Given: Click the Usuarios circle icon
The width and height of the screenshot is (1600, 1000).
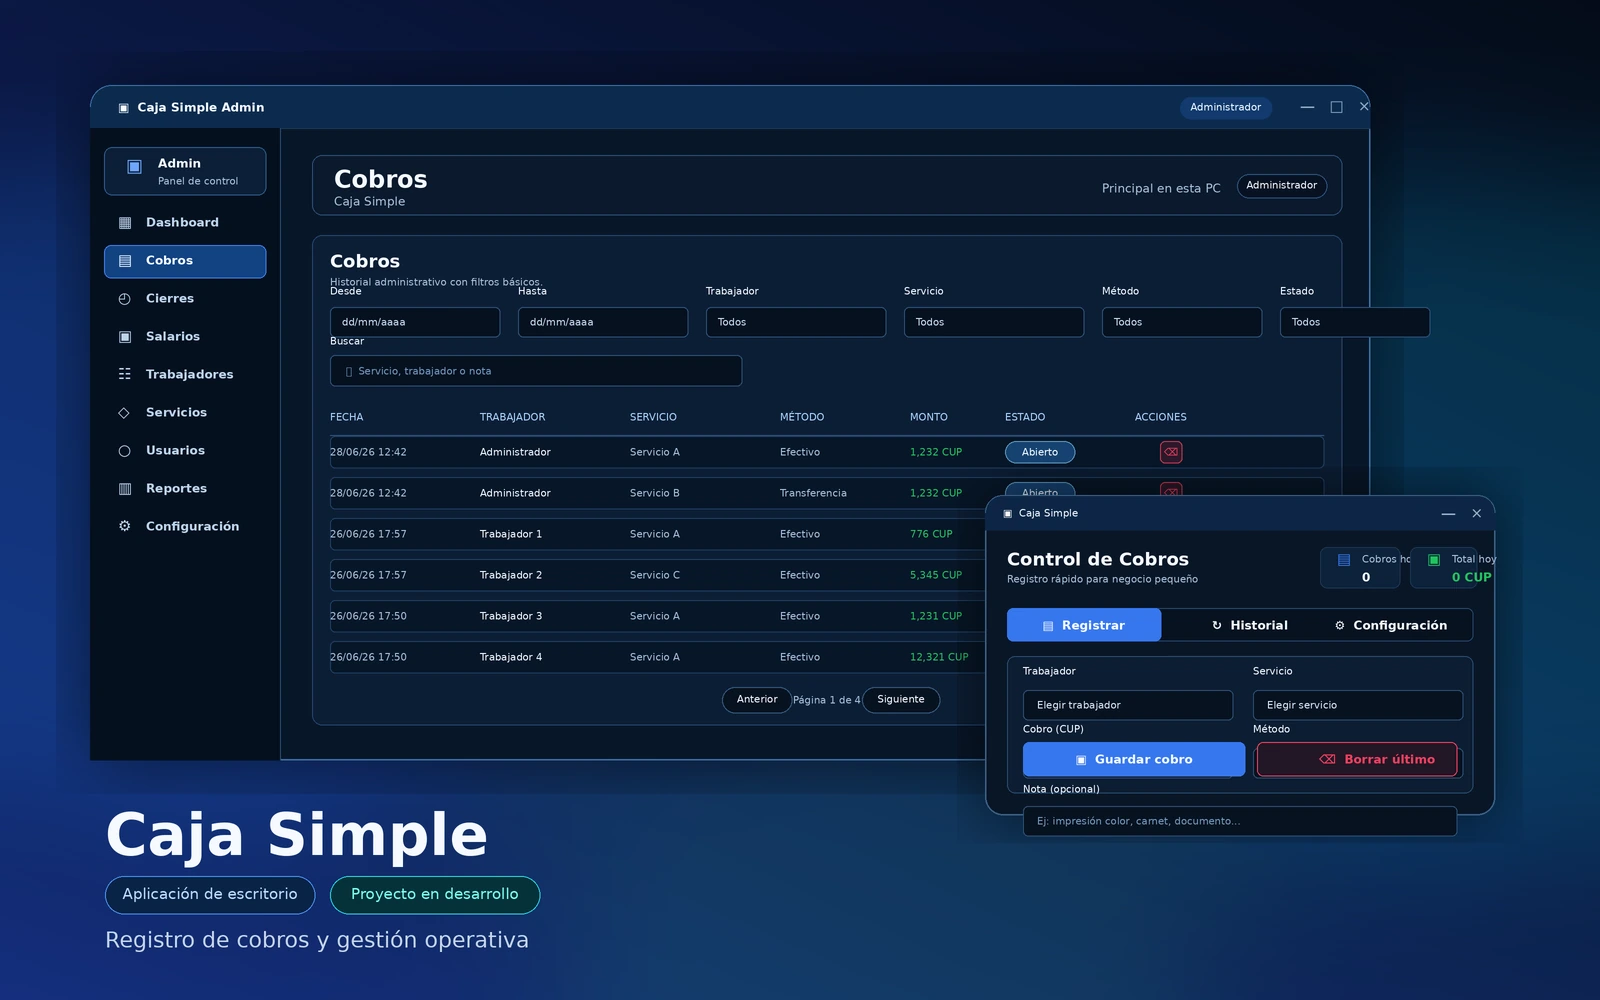Looking at the screenshot, I should [x=125, y=451].
